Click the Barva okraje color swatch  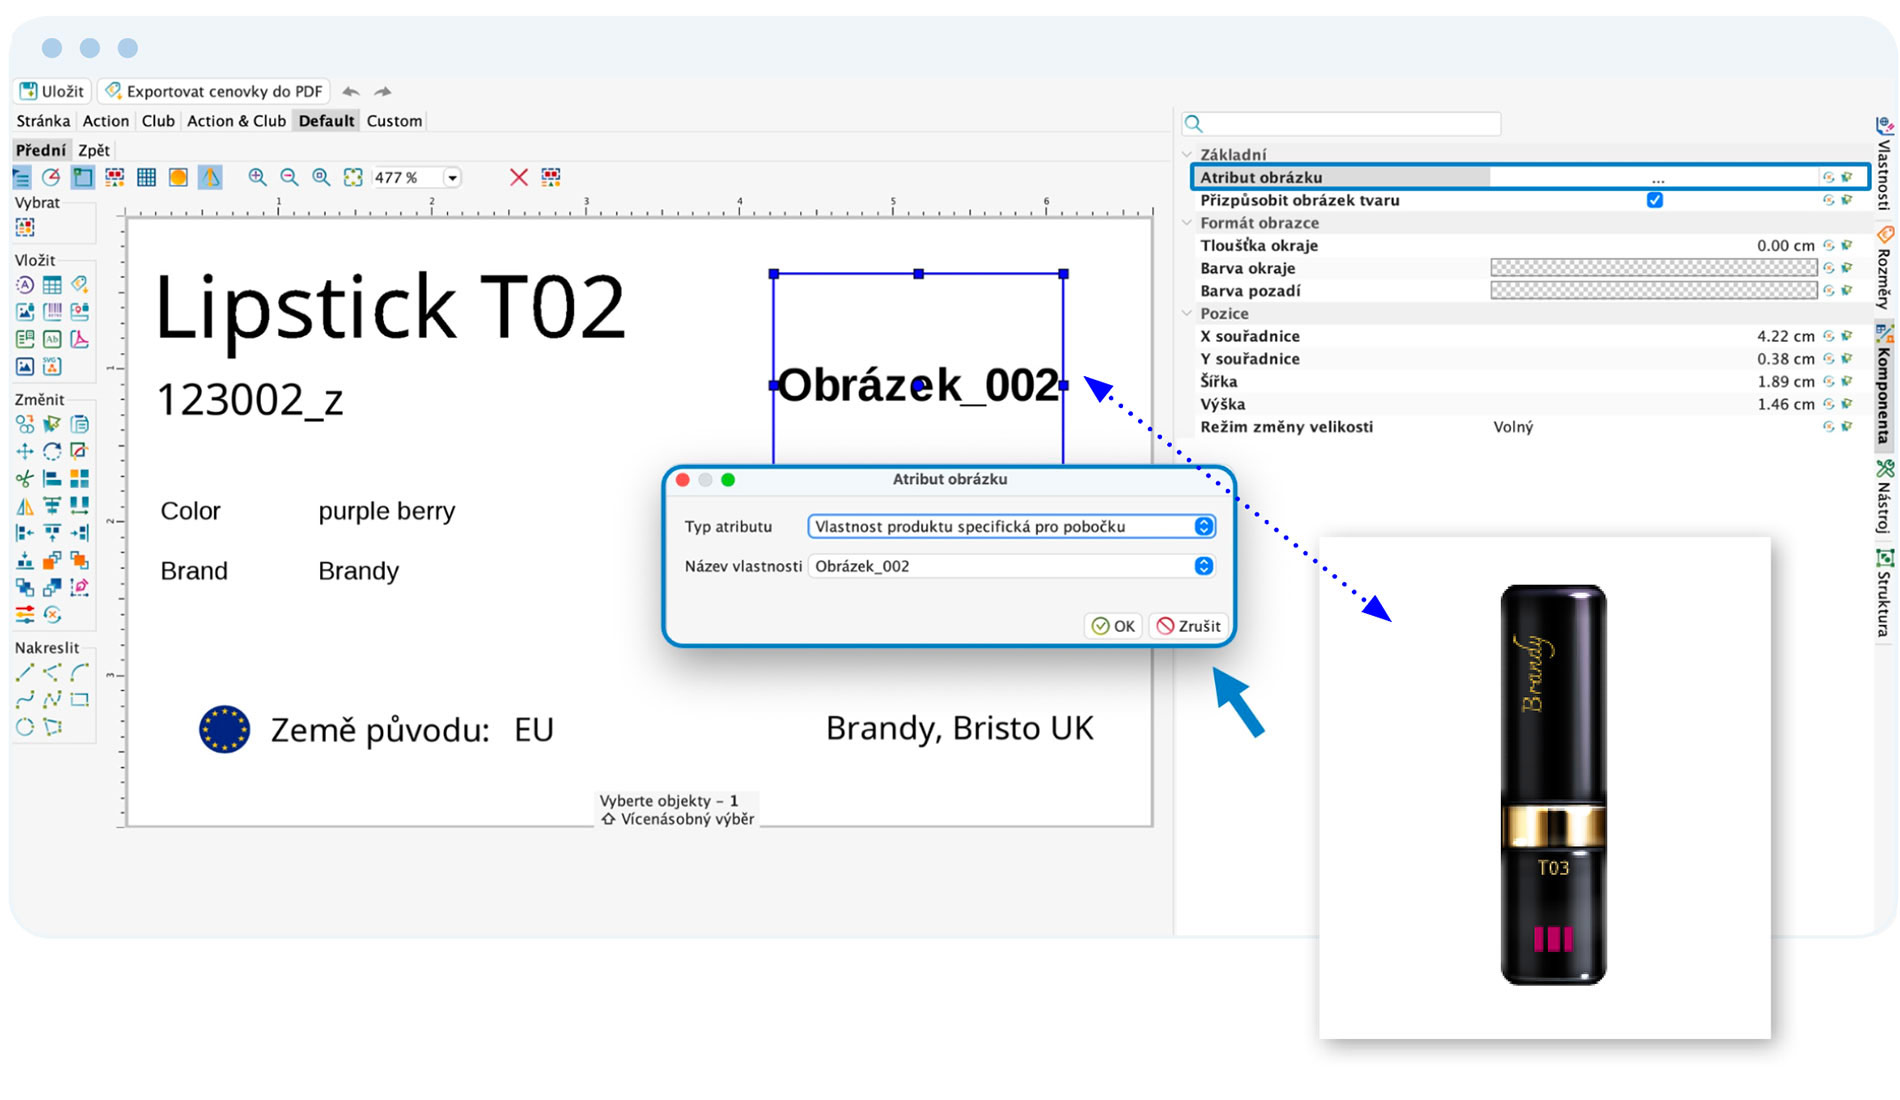pos(1653,268)
